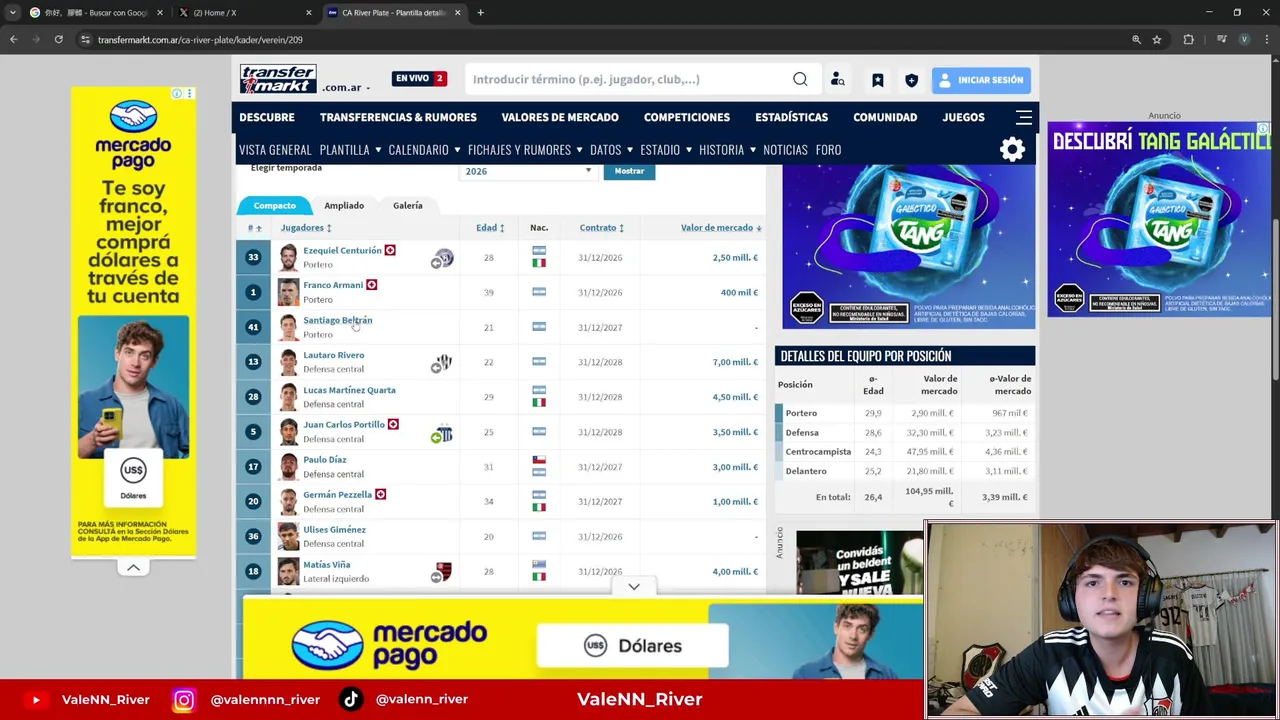Click the magnifier search icon in search bar

(x=800, y=79)
